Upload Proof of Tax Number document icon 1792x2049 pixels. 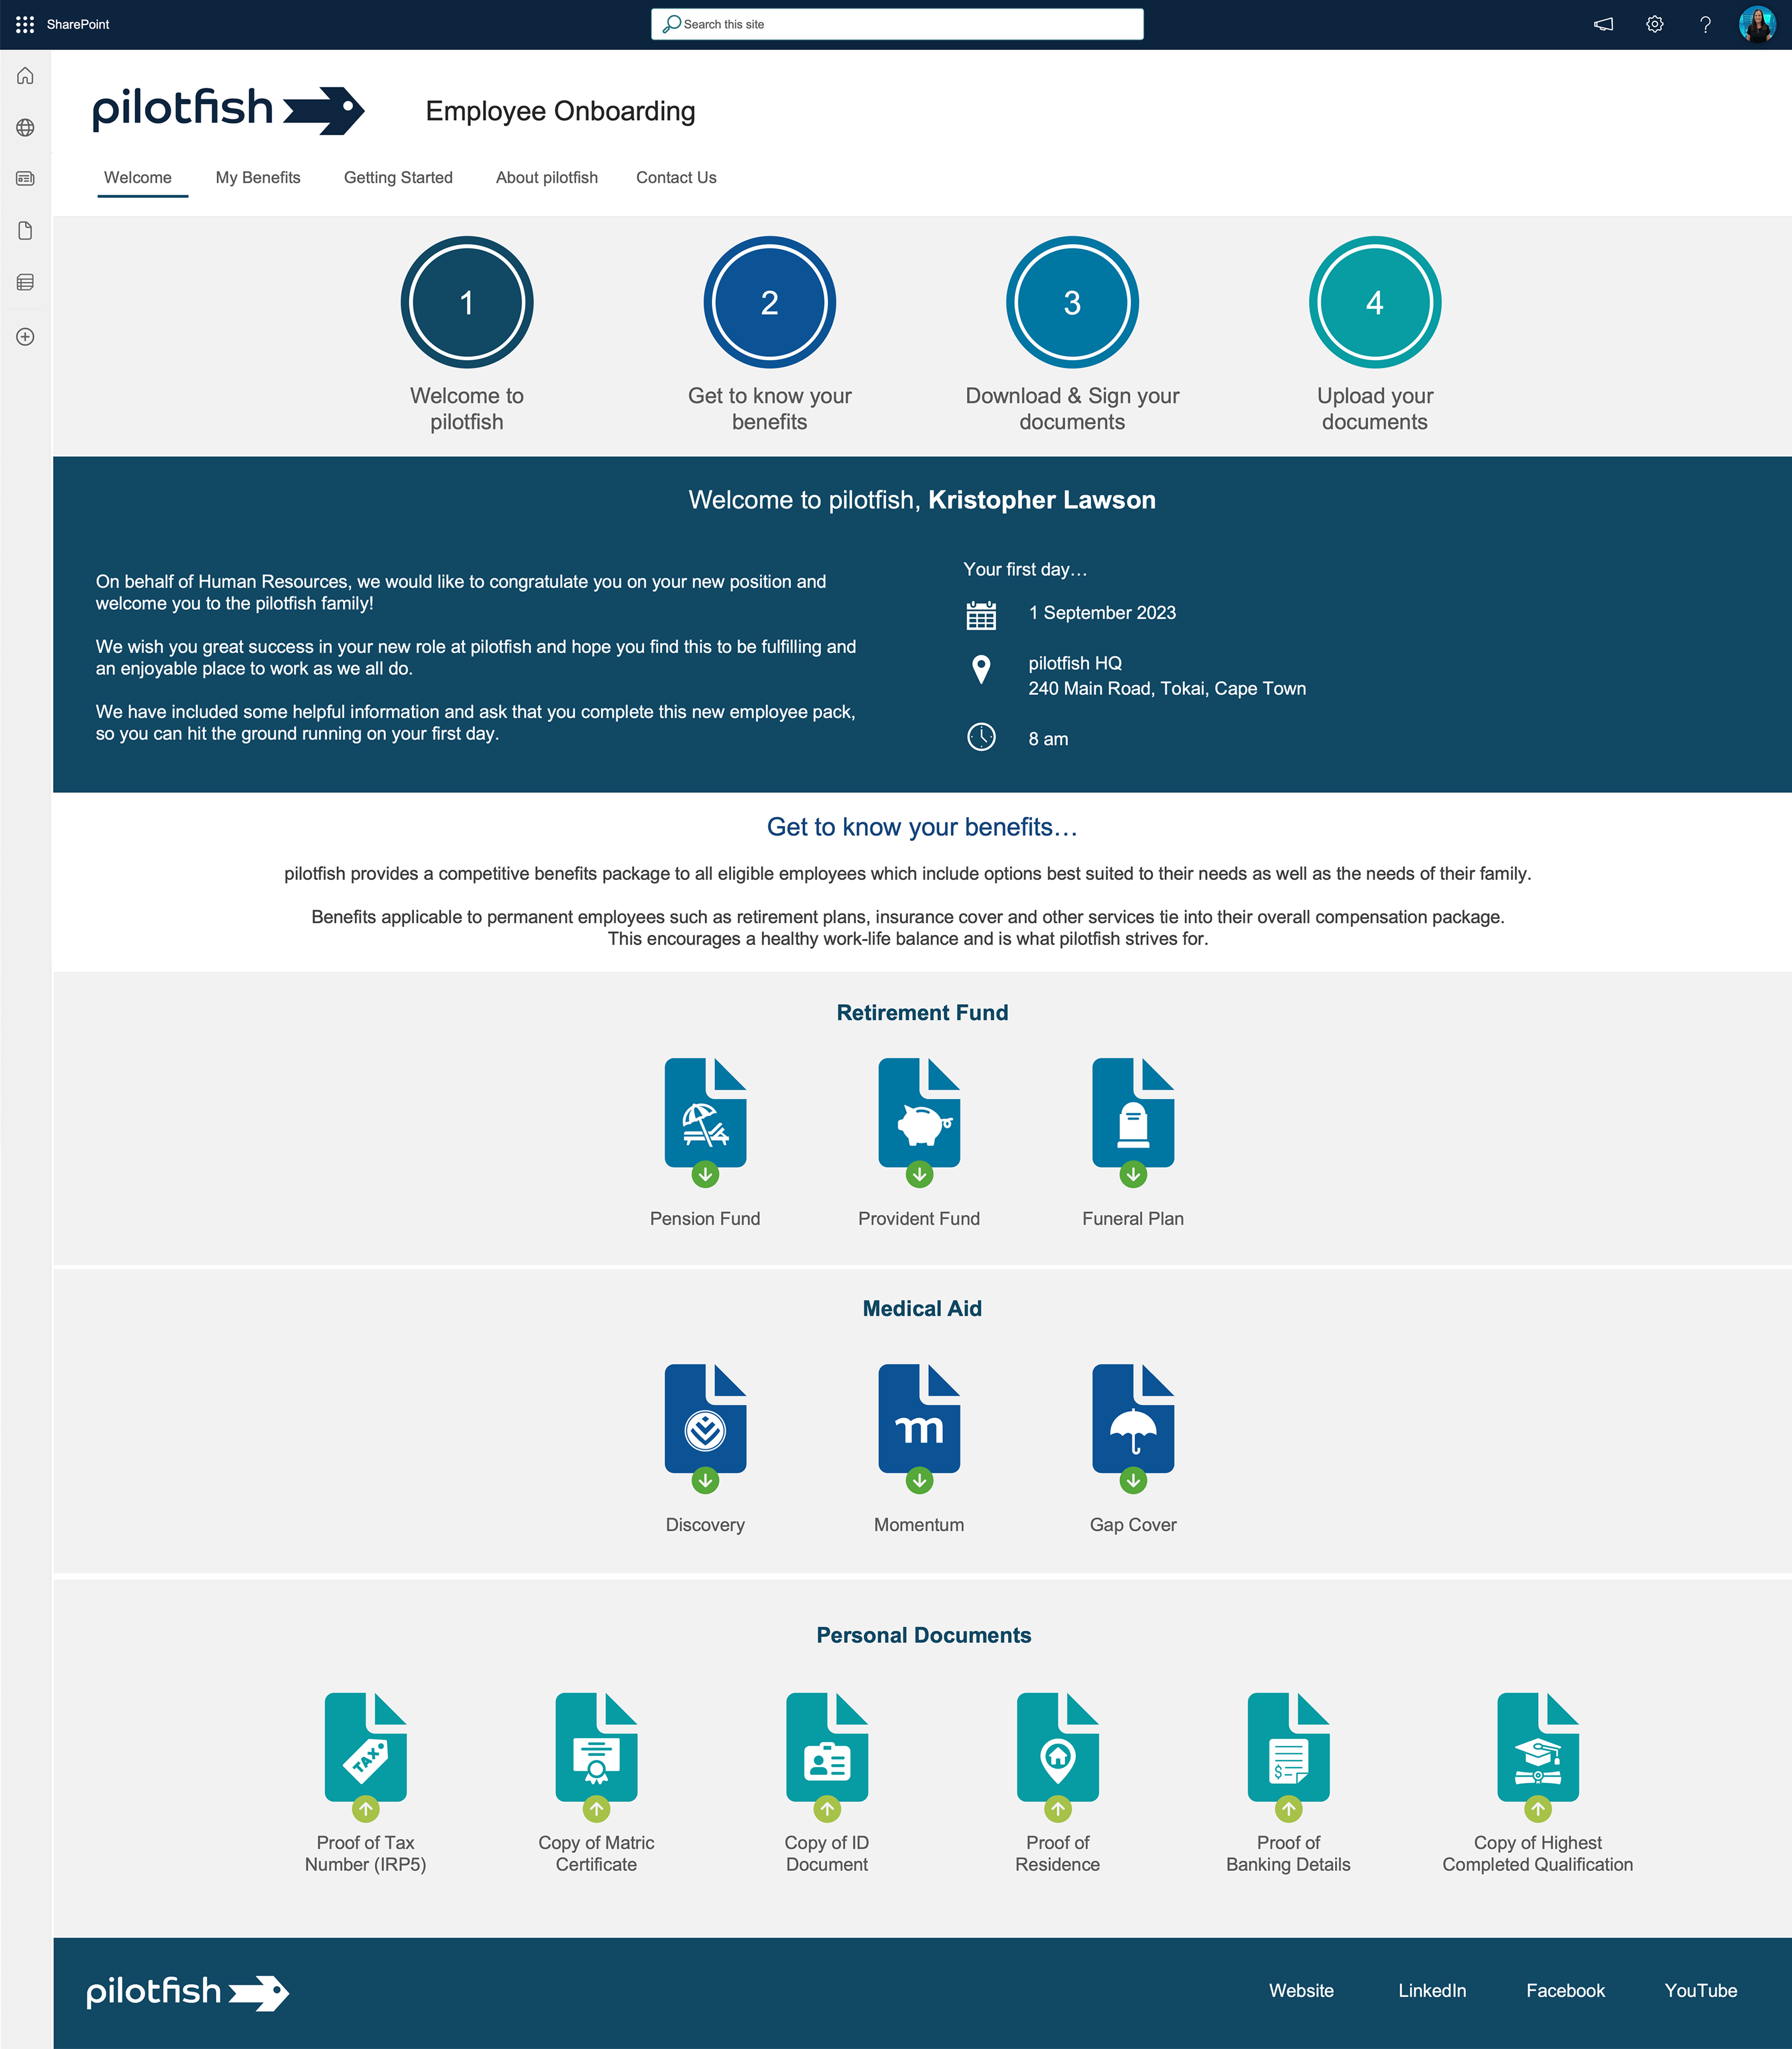pyautogui.click(x=366, y=1757)
